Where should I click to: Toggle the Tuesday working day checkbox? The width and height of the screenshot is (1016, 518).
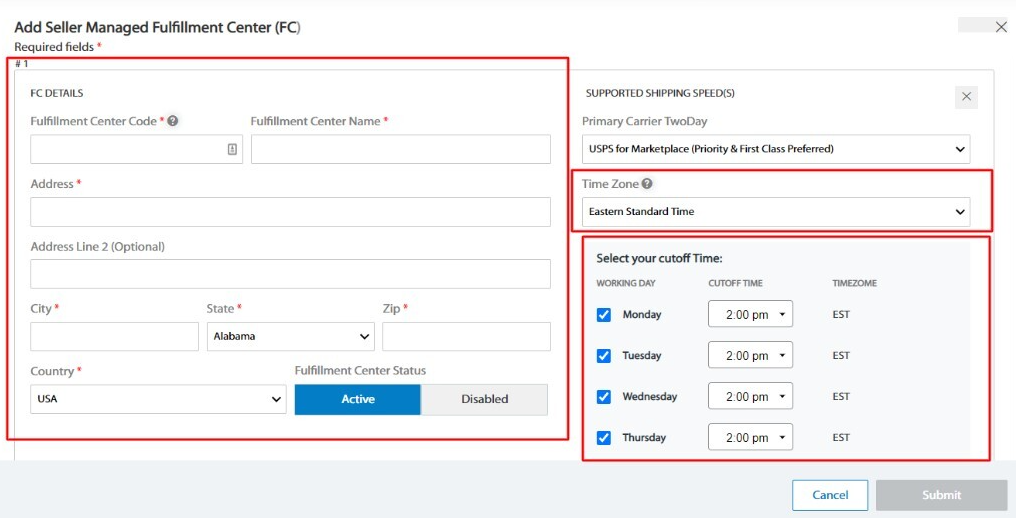coord(604,355)
